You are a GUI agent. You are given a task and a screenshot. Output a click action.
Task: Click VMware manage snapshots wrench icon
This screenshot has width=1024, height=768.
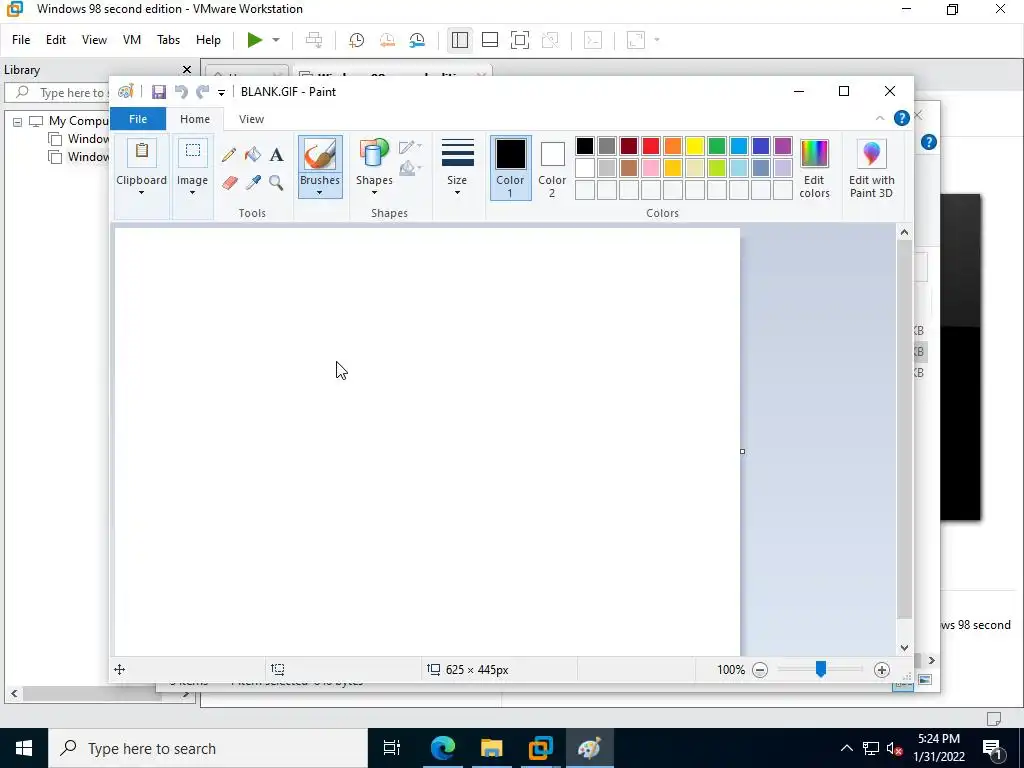(x=417, y=40)
